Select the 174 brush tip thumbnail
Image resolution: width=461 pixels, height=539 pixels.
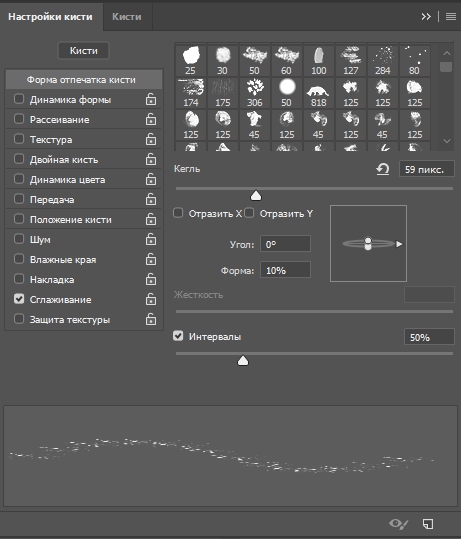tap(191, 92)
